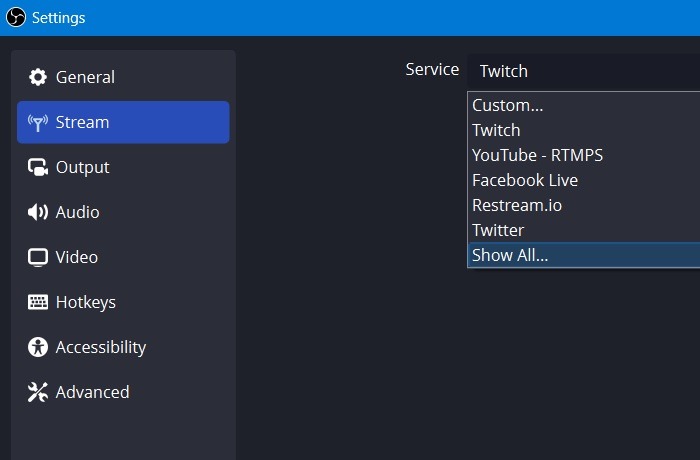Click the Advanced tools icon
700x460 pixels.
pos(38,392)
